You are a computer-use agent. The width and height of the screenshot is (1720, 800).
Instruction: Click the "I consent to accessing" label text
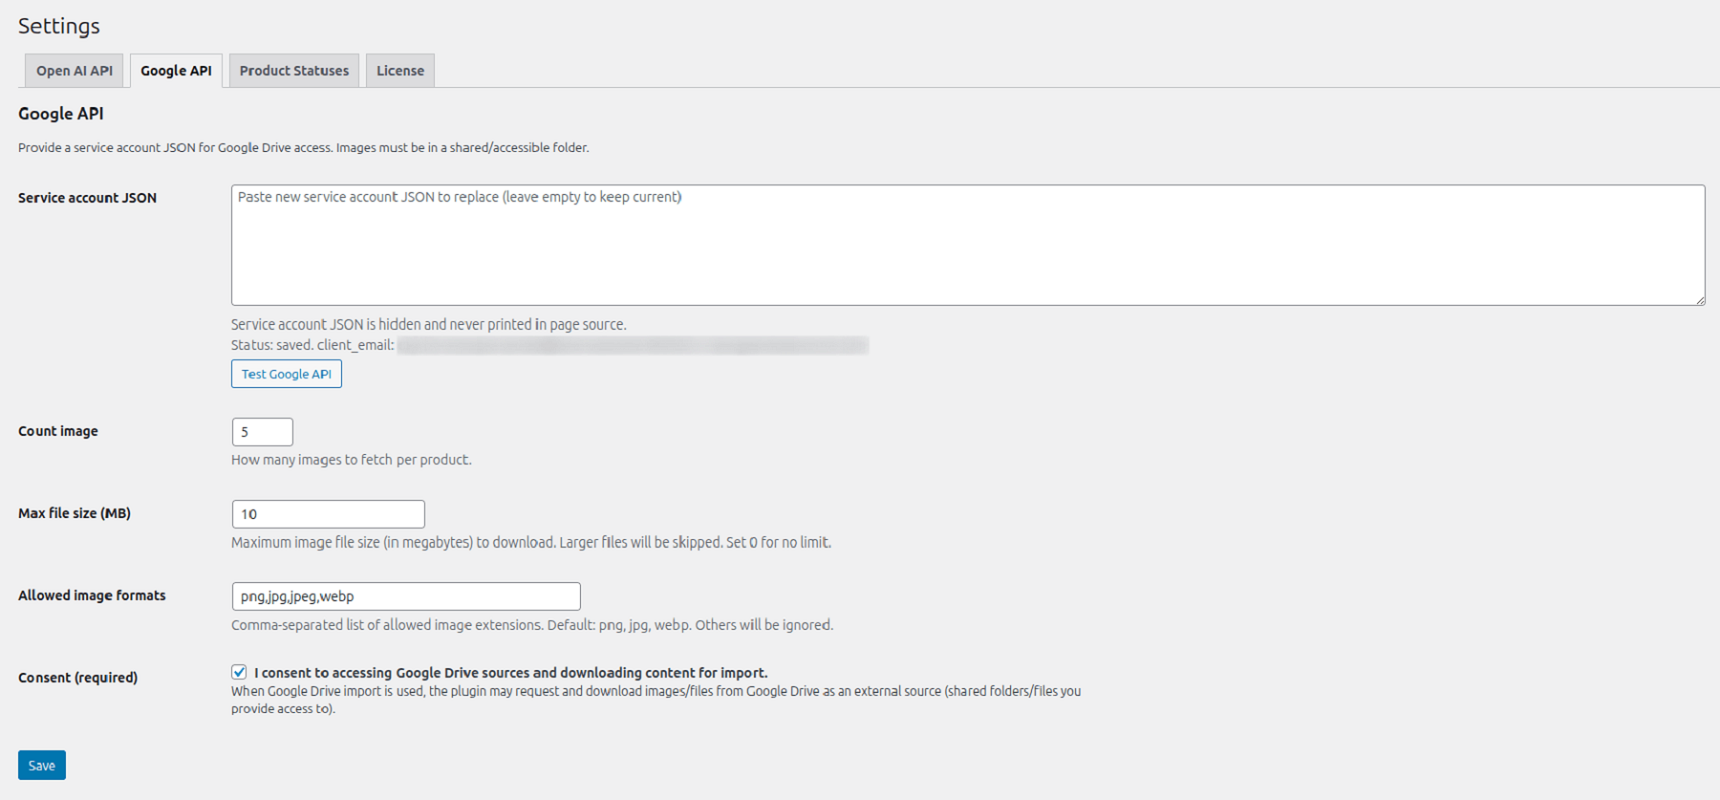(510, 673)
